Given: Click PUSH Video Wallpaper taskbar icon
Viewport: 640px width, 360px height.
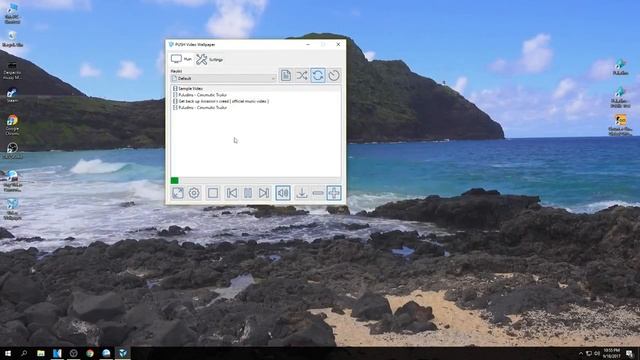Looking at the screenshot, I should coord(122,353).
